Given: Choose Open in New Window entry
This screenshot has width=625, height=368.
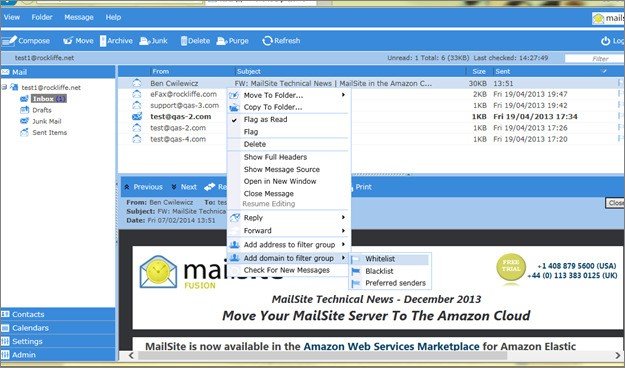Looking at the screenshot, I should [x=280, y=181].
